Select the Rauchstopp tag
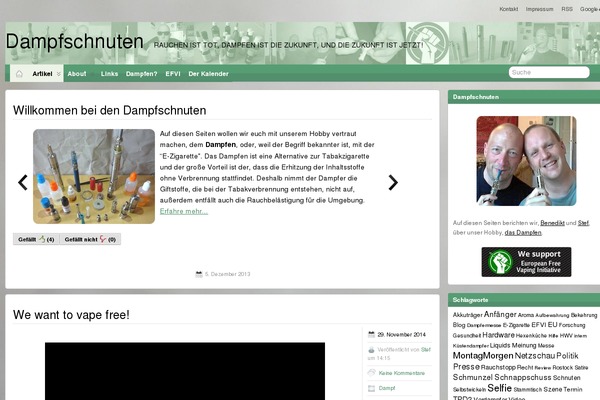600x400 pixels. (x=498, y=367)
